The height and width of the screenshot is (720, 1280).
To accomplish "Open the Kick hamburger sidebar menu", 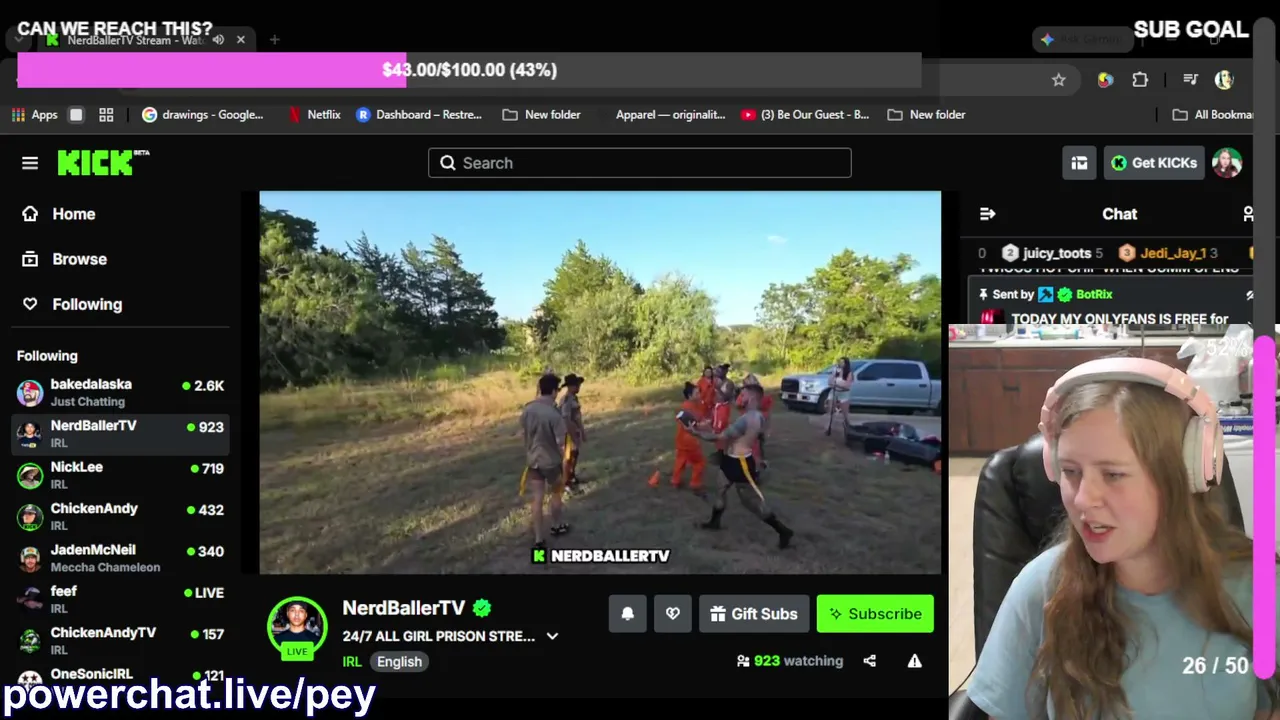I will click(30, 163).
